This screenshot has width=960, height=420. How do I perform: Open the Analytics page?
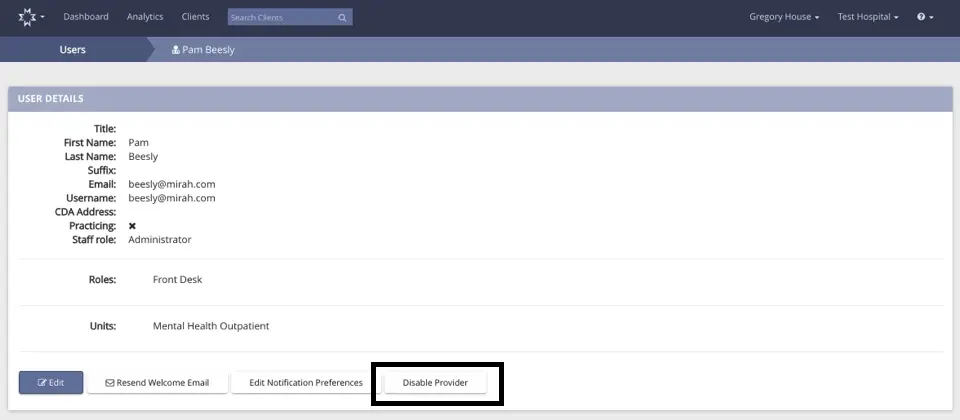tap(145, 17)
